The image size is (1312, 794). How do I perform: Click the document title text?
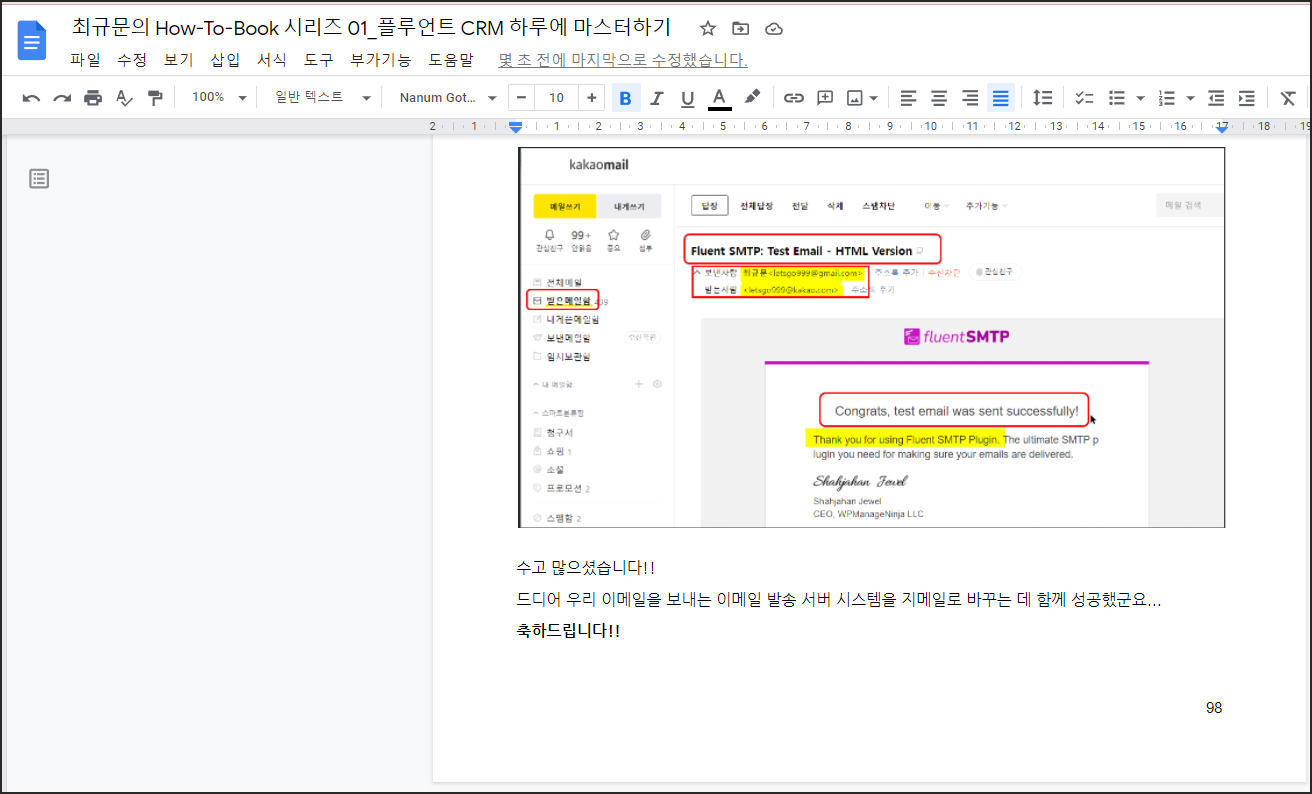click(x=371, y=28)
